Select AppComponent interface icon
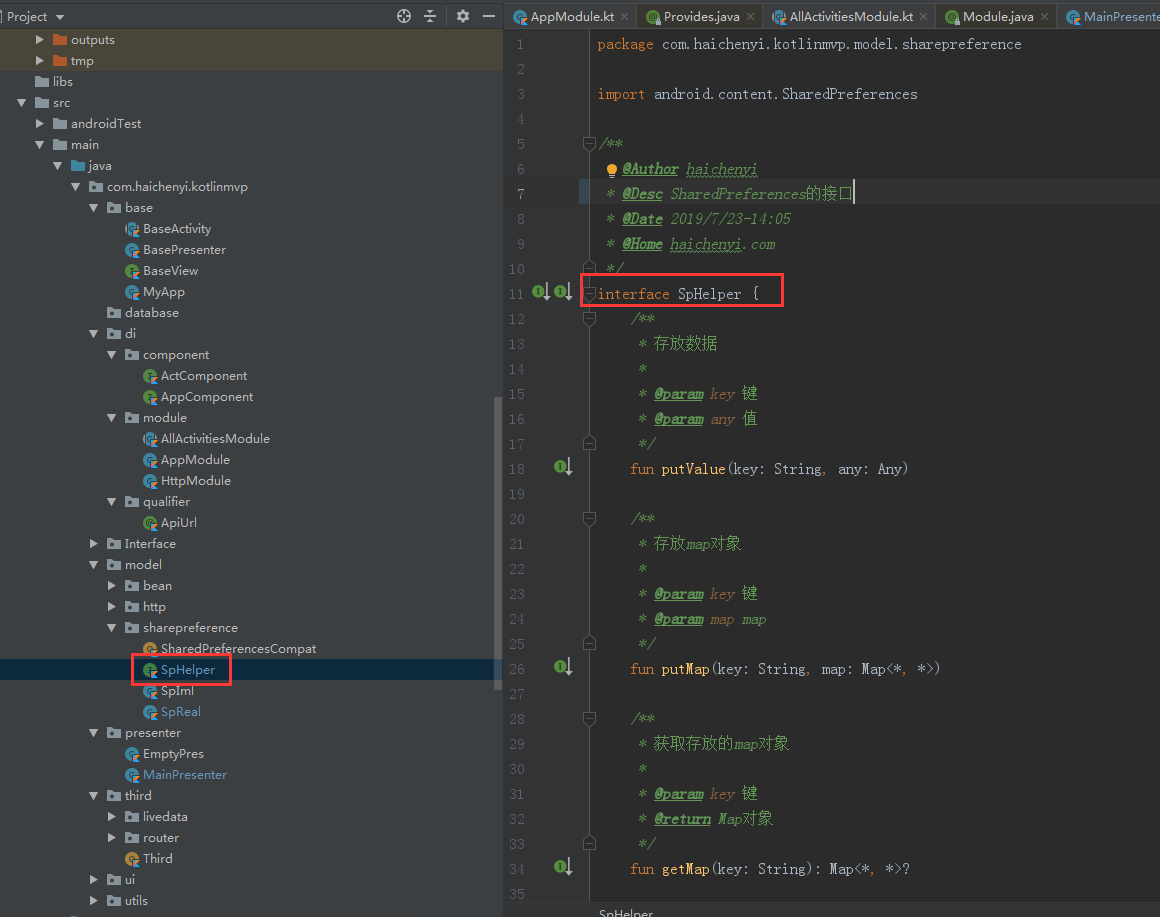1160x917 pixels. (x=150, y=397)
